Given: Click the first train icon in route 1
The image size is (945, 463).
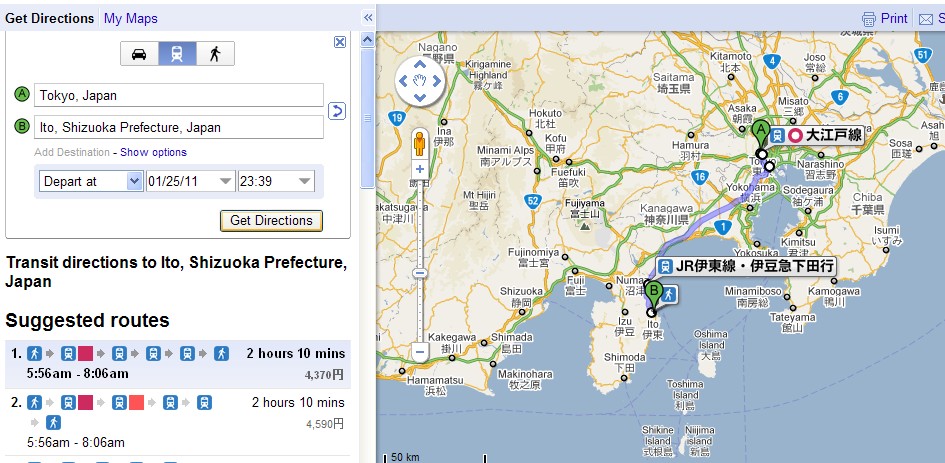Looking at the screenshot, I should point(68,353).
